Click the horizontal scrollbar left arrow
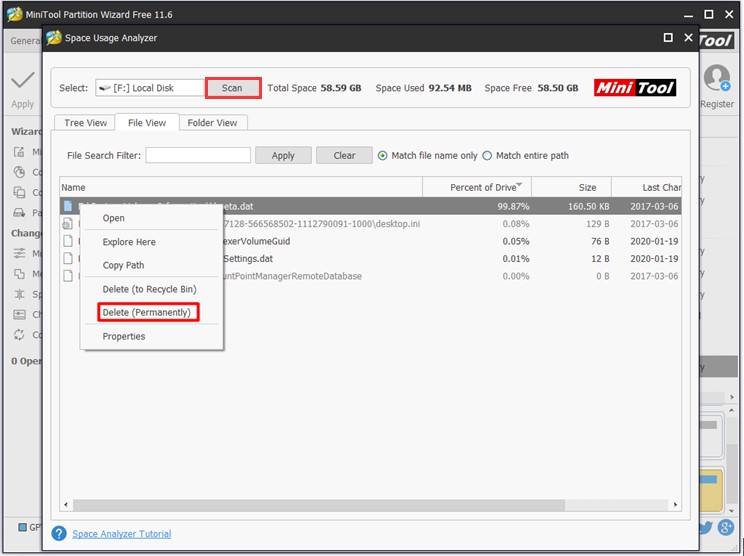Screen dimensions: 744x556 66,505
